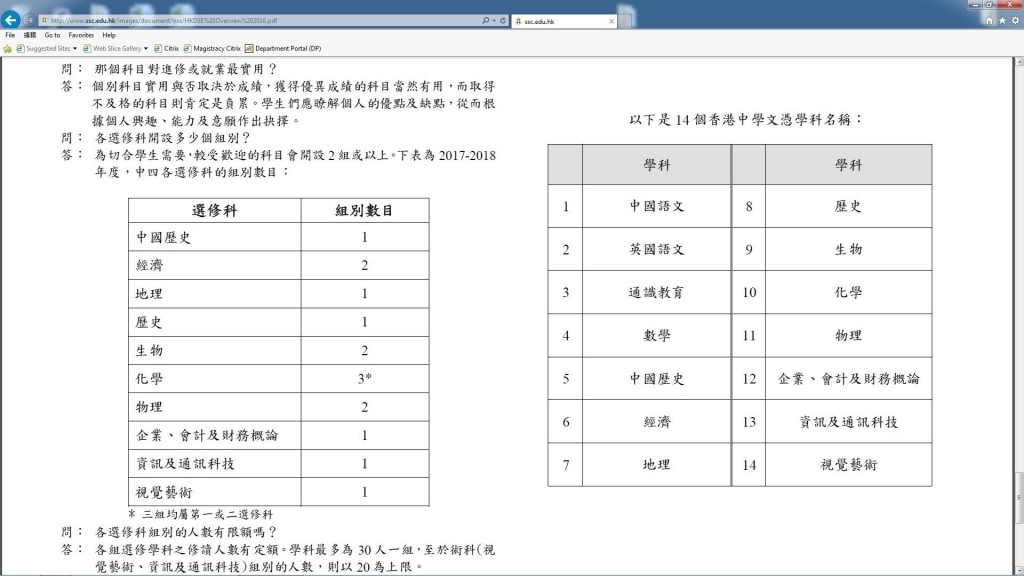Viewport: 1024px width, 576px height.
Task: Click 視覺藝術 in the 選修科 table
Action: click(163, 492)
